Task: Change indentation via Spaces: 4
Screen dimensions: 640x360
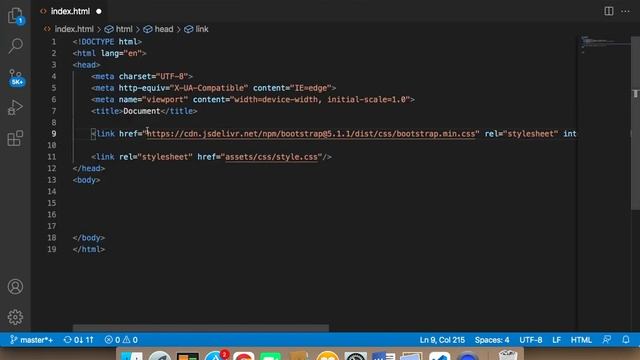Action: [x=492, y=340]
